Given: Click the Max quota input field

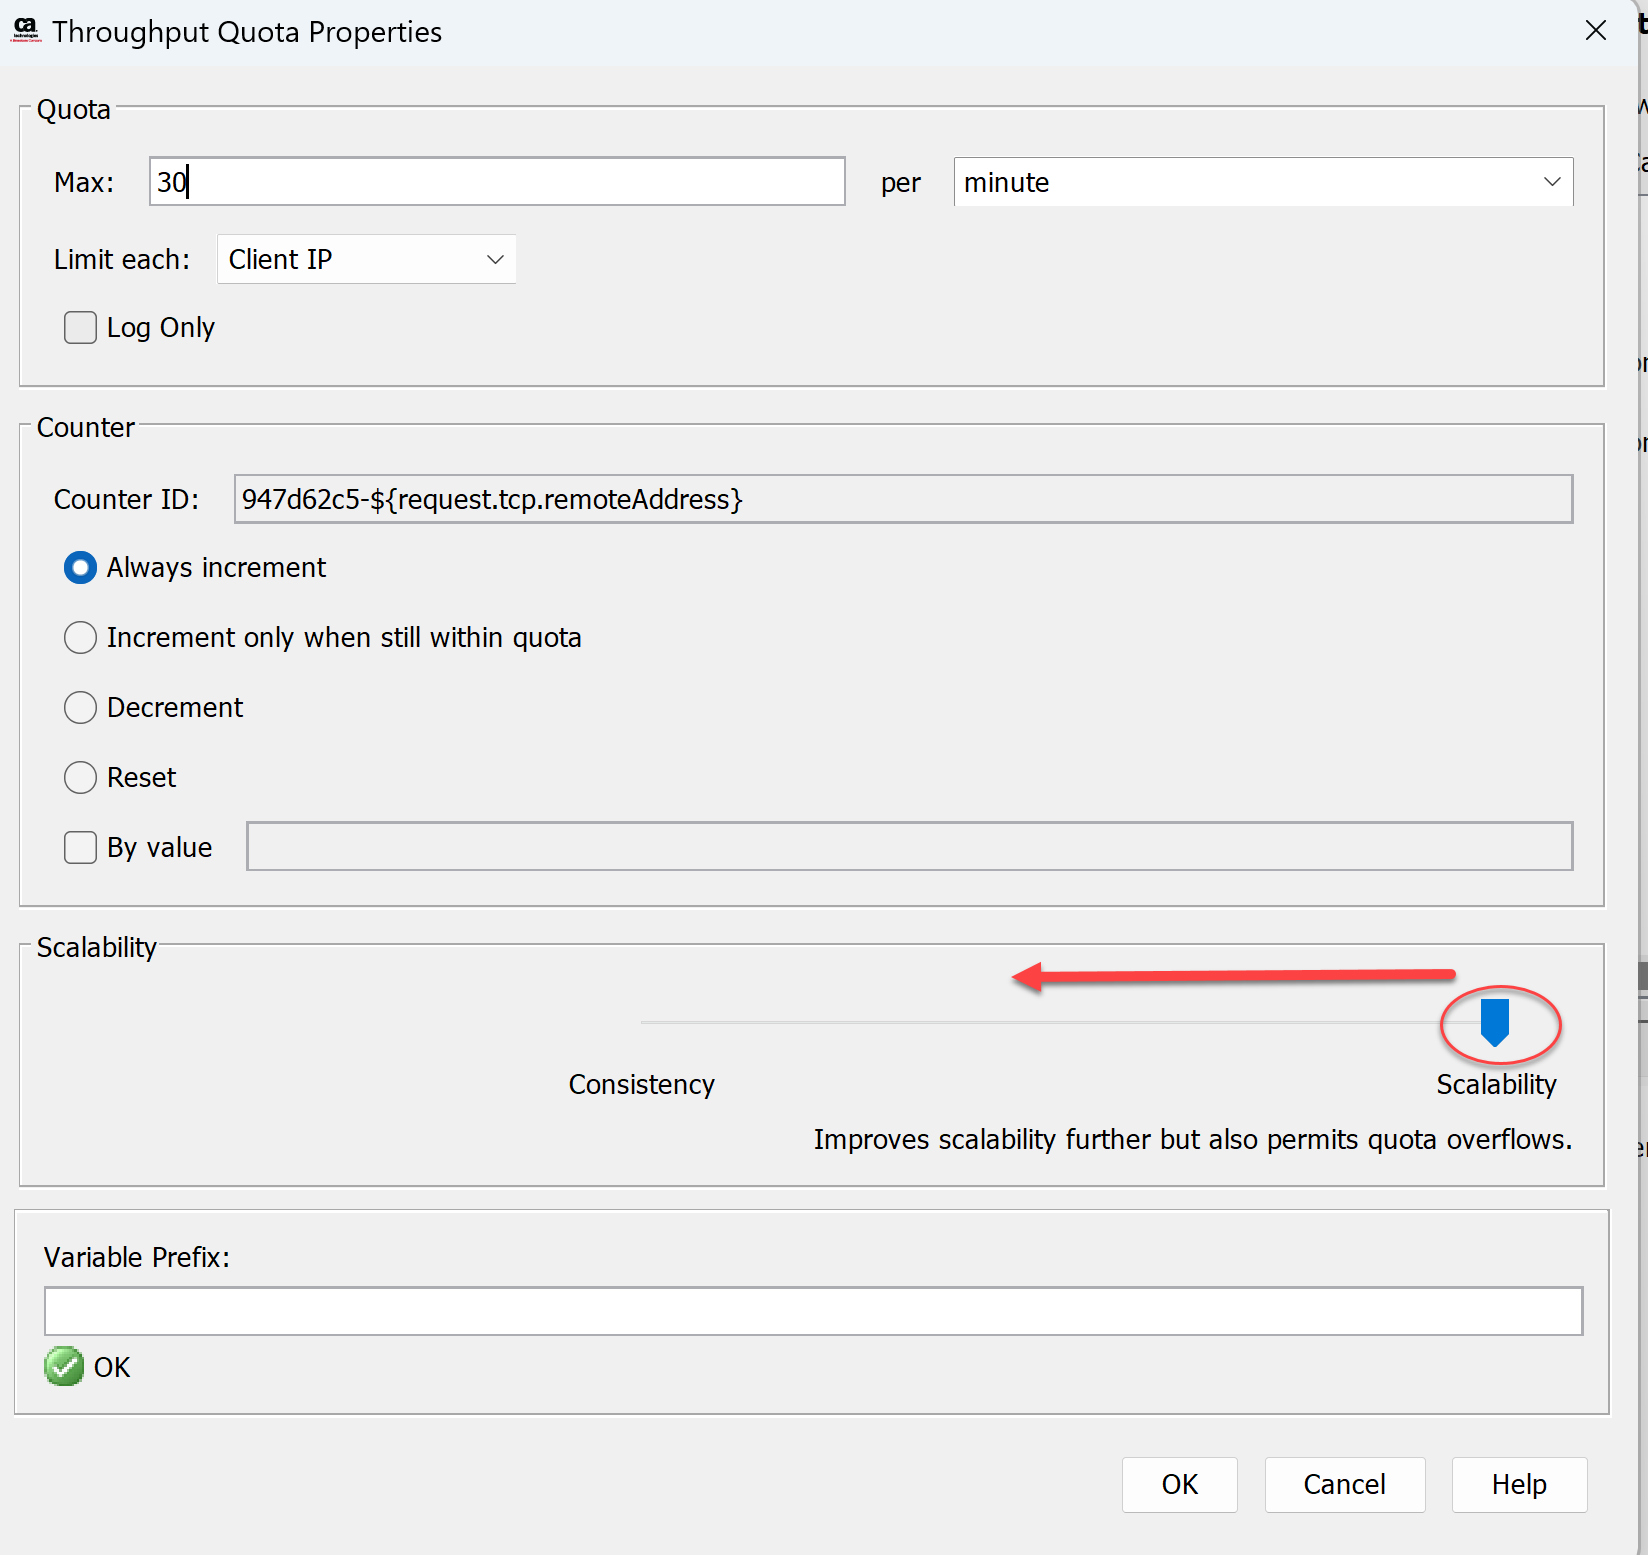Looking at the screenshot, I should coord(497,182).
